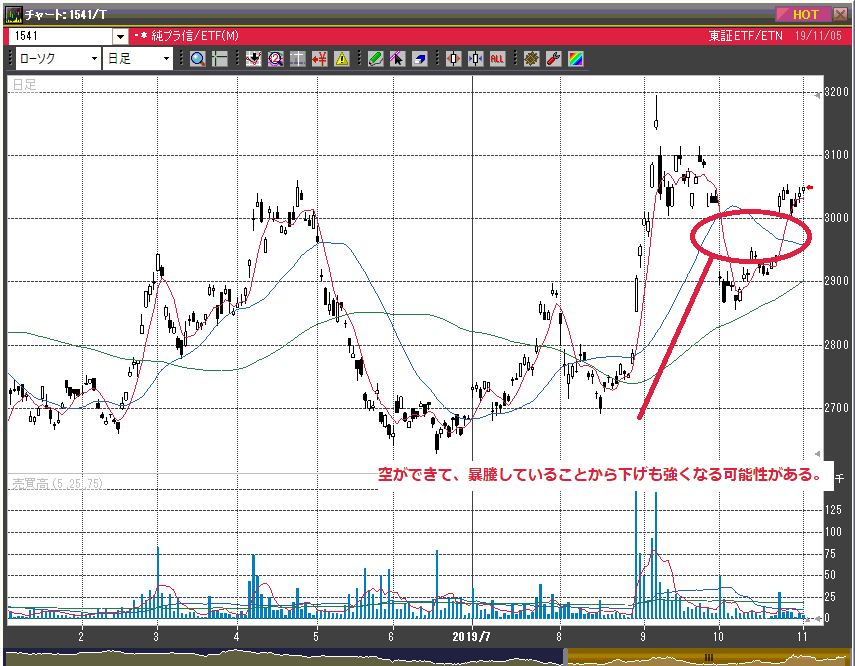
Task: Click the 19/11/05 date label
Action: coord(818,36)
